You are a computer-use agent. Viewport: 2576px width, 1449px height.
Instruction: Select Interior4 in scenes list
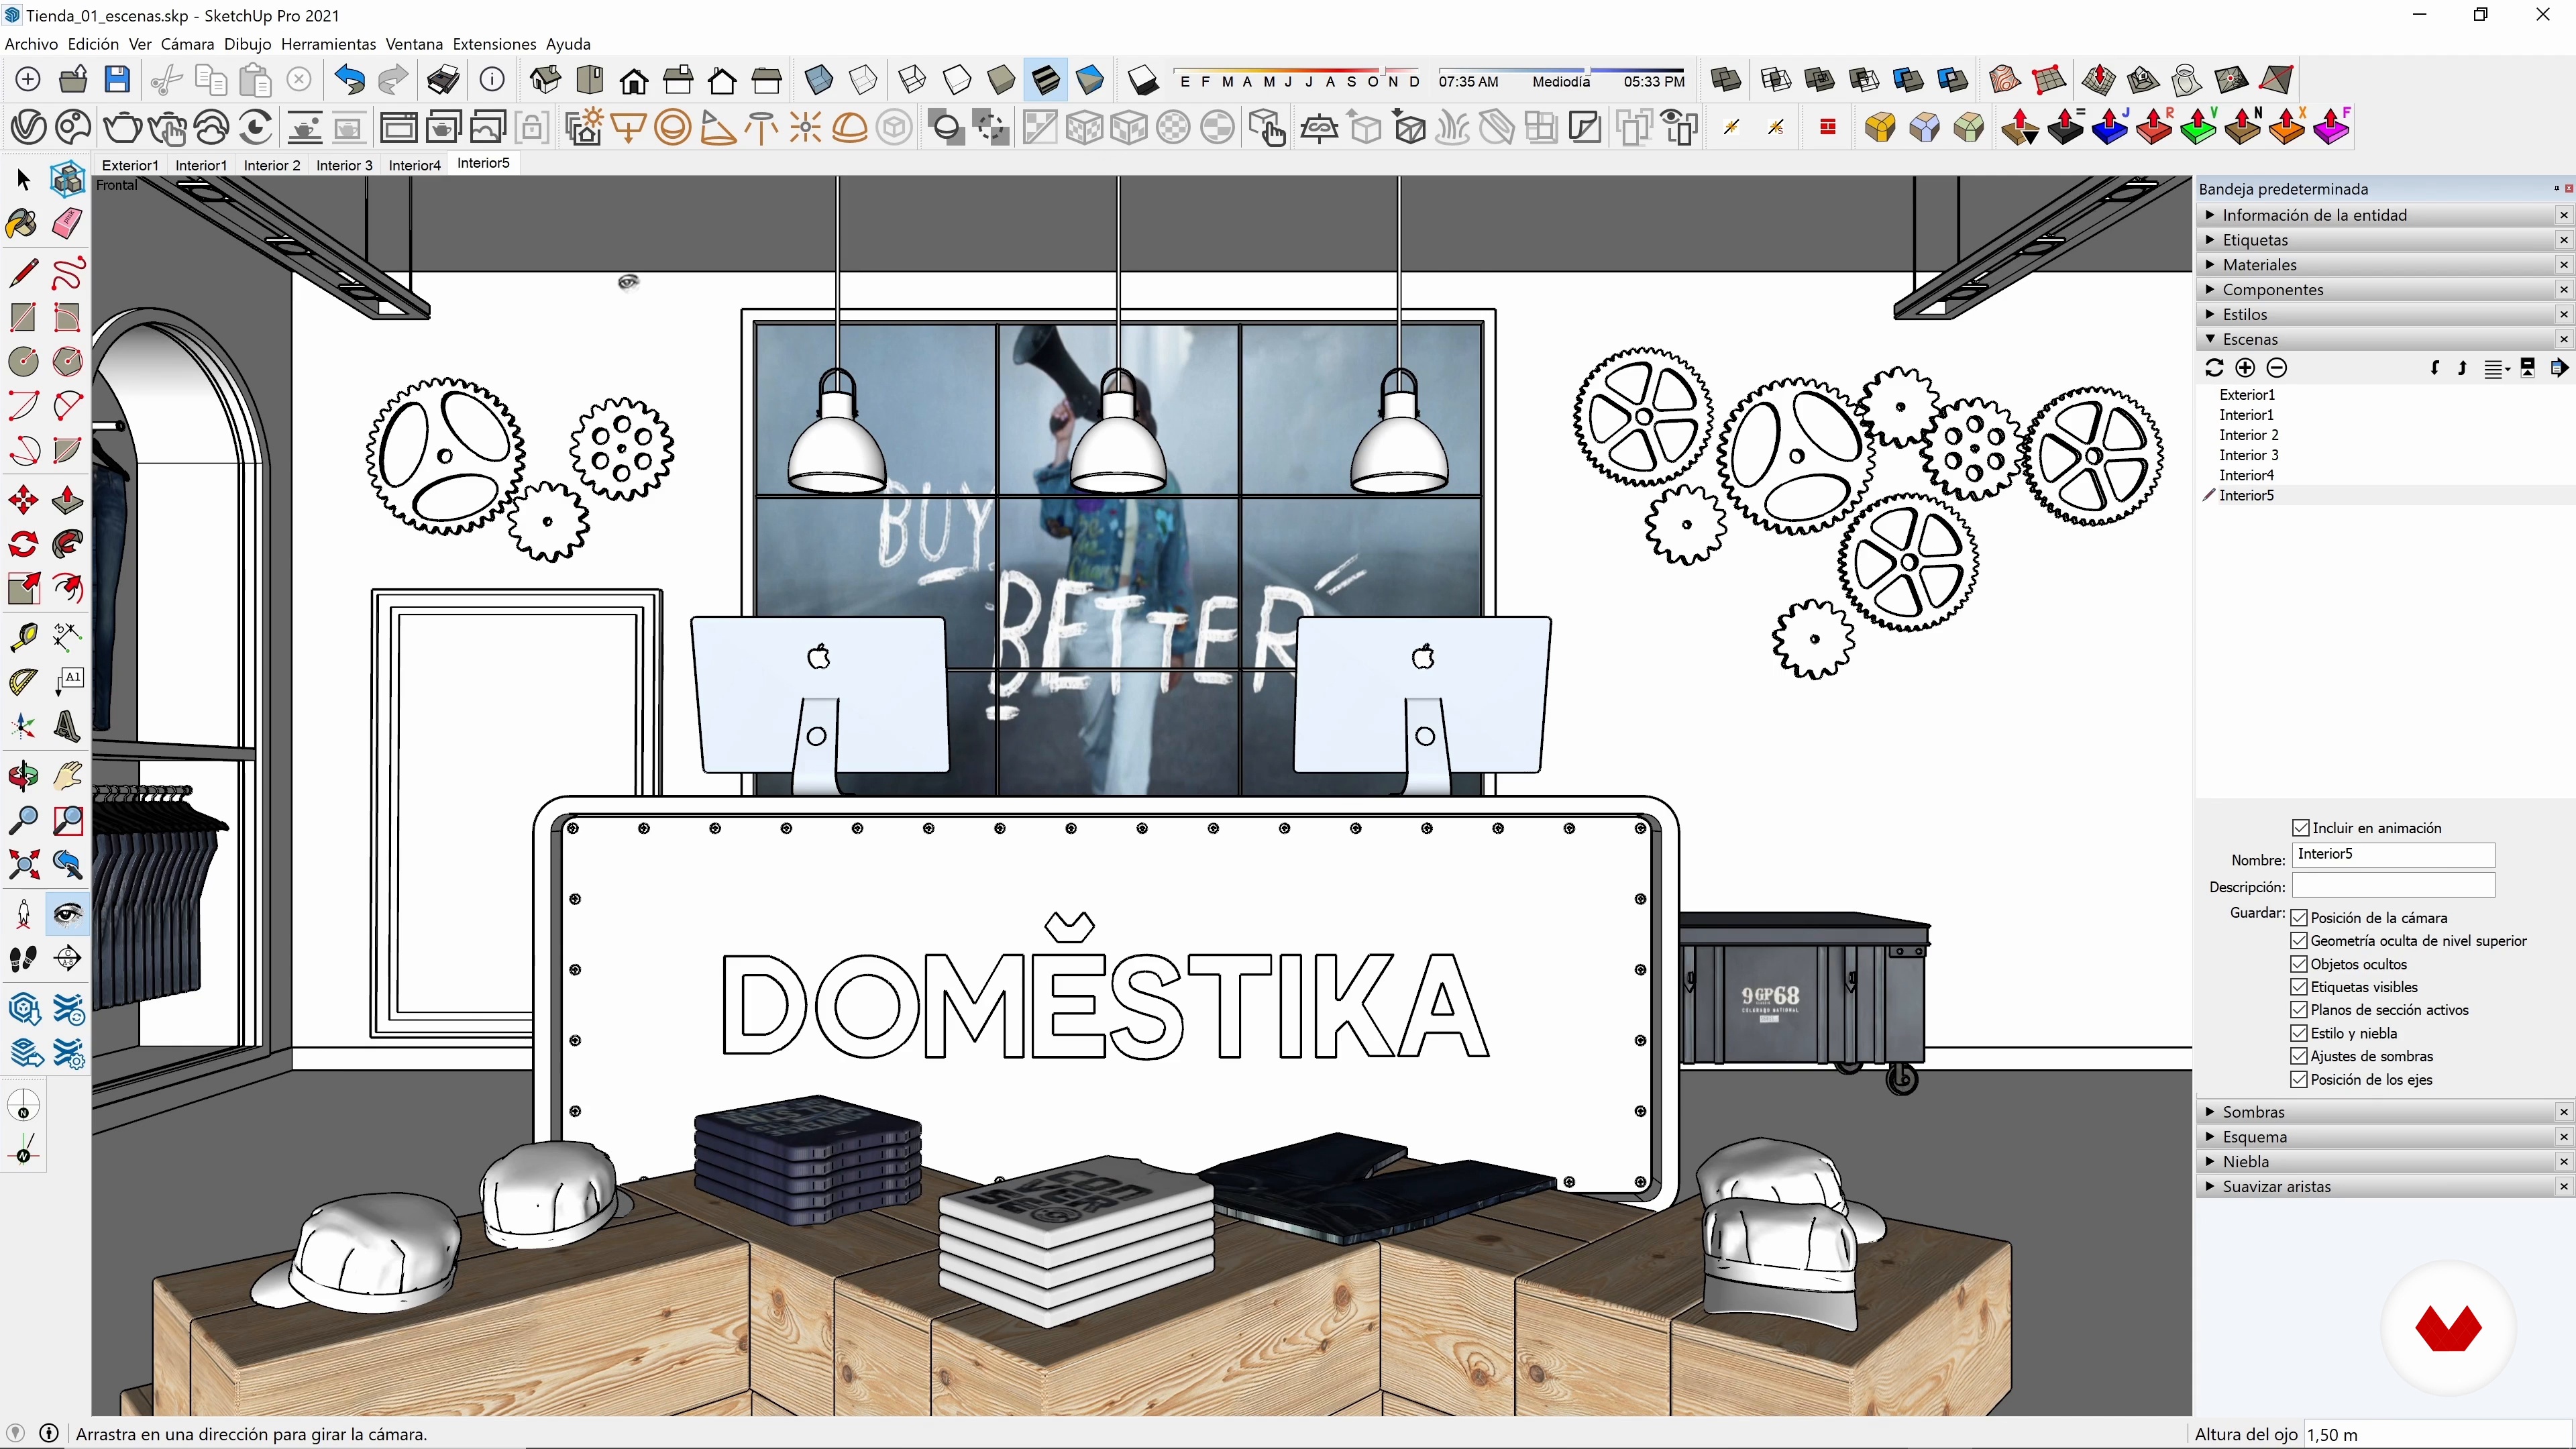click(x=2247, y=475)
